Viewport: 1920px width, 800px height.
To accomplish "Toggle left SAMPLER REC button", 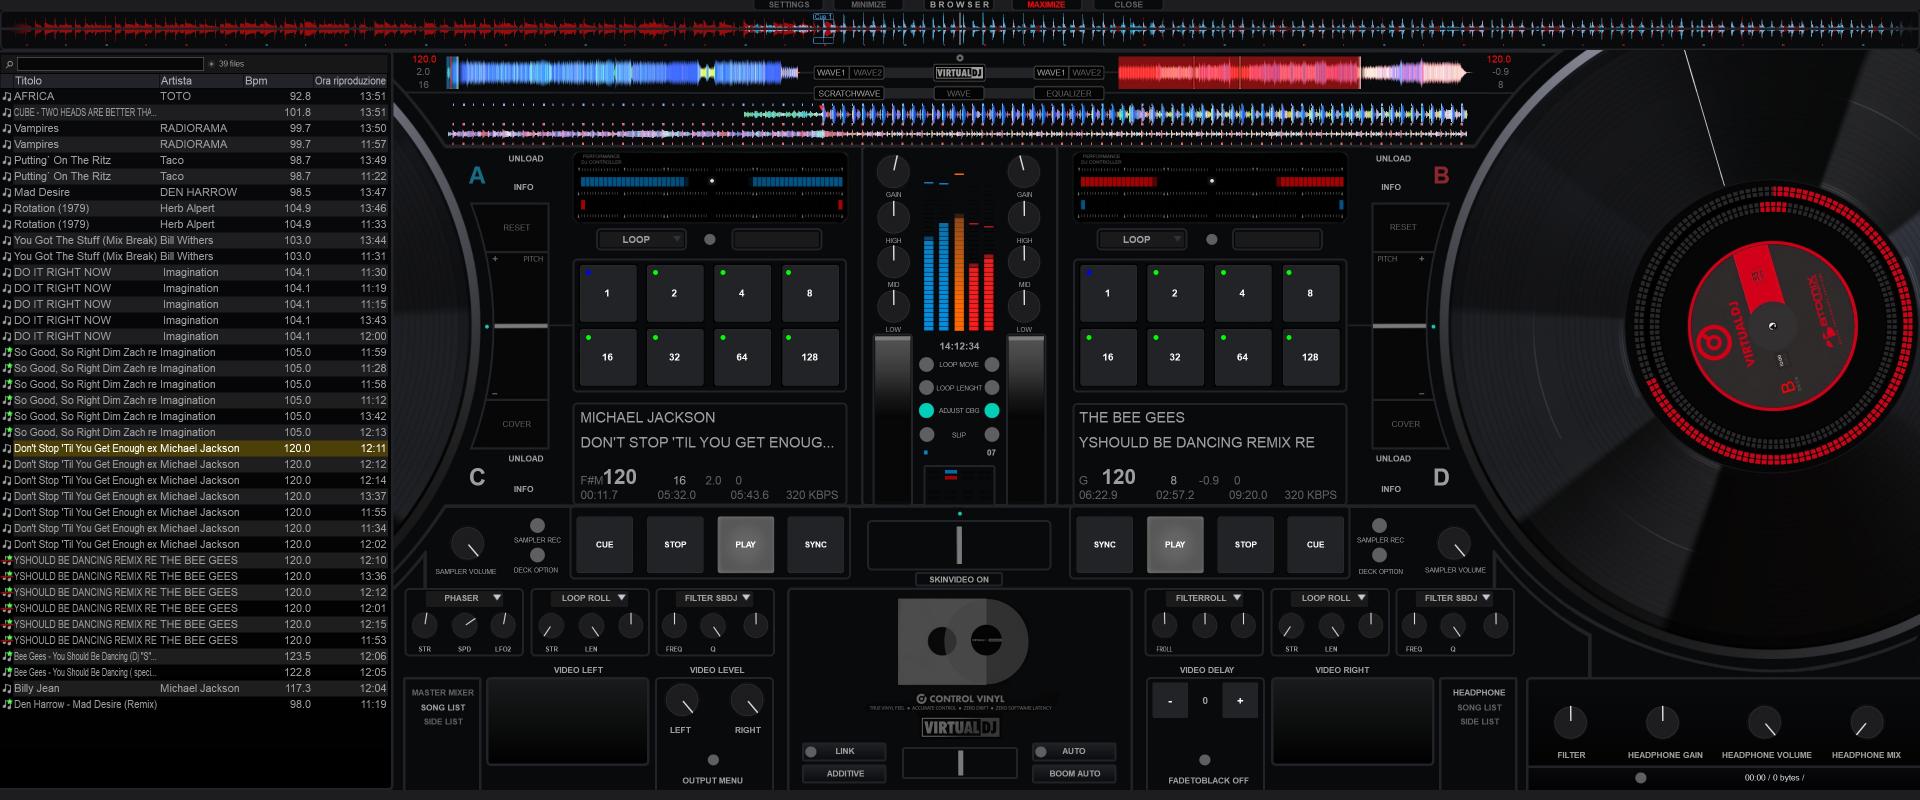I will click(x=537, y=525).
